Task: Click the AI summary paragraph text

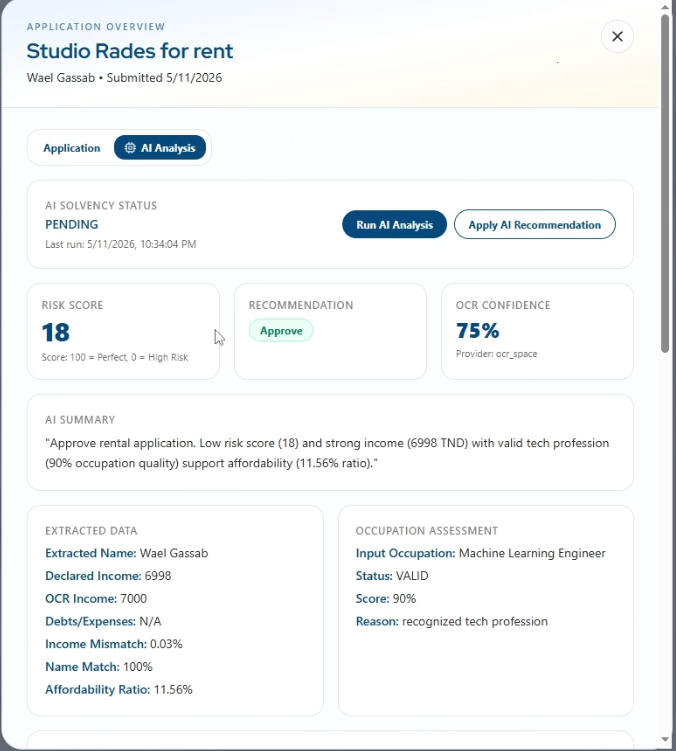Action: tap(327, 453)
